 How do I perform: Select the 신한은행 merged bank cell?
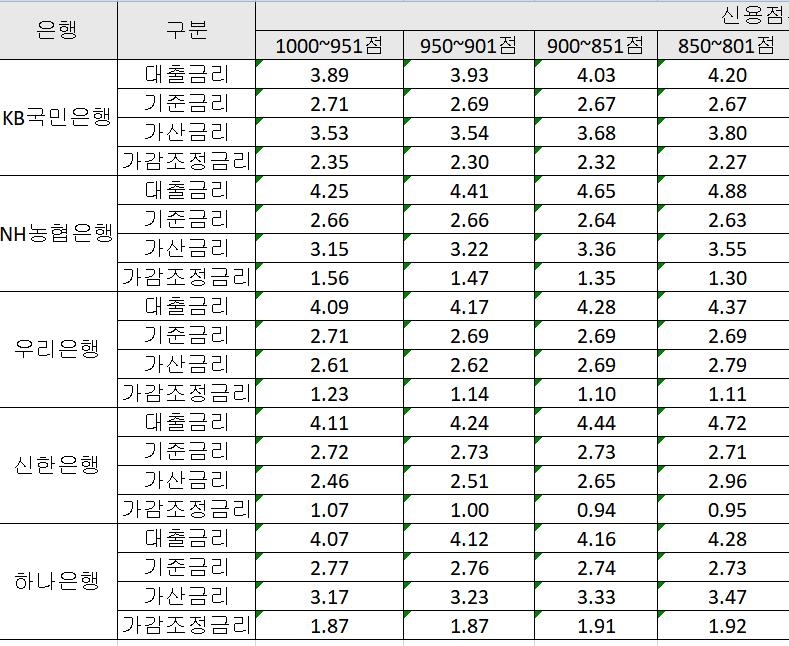[x=58, y=465]
